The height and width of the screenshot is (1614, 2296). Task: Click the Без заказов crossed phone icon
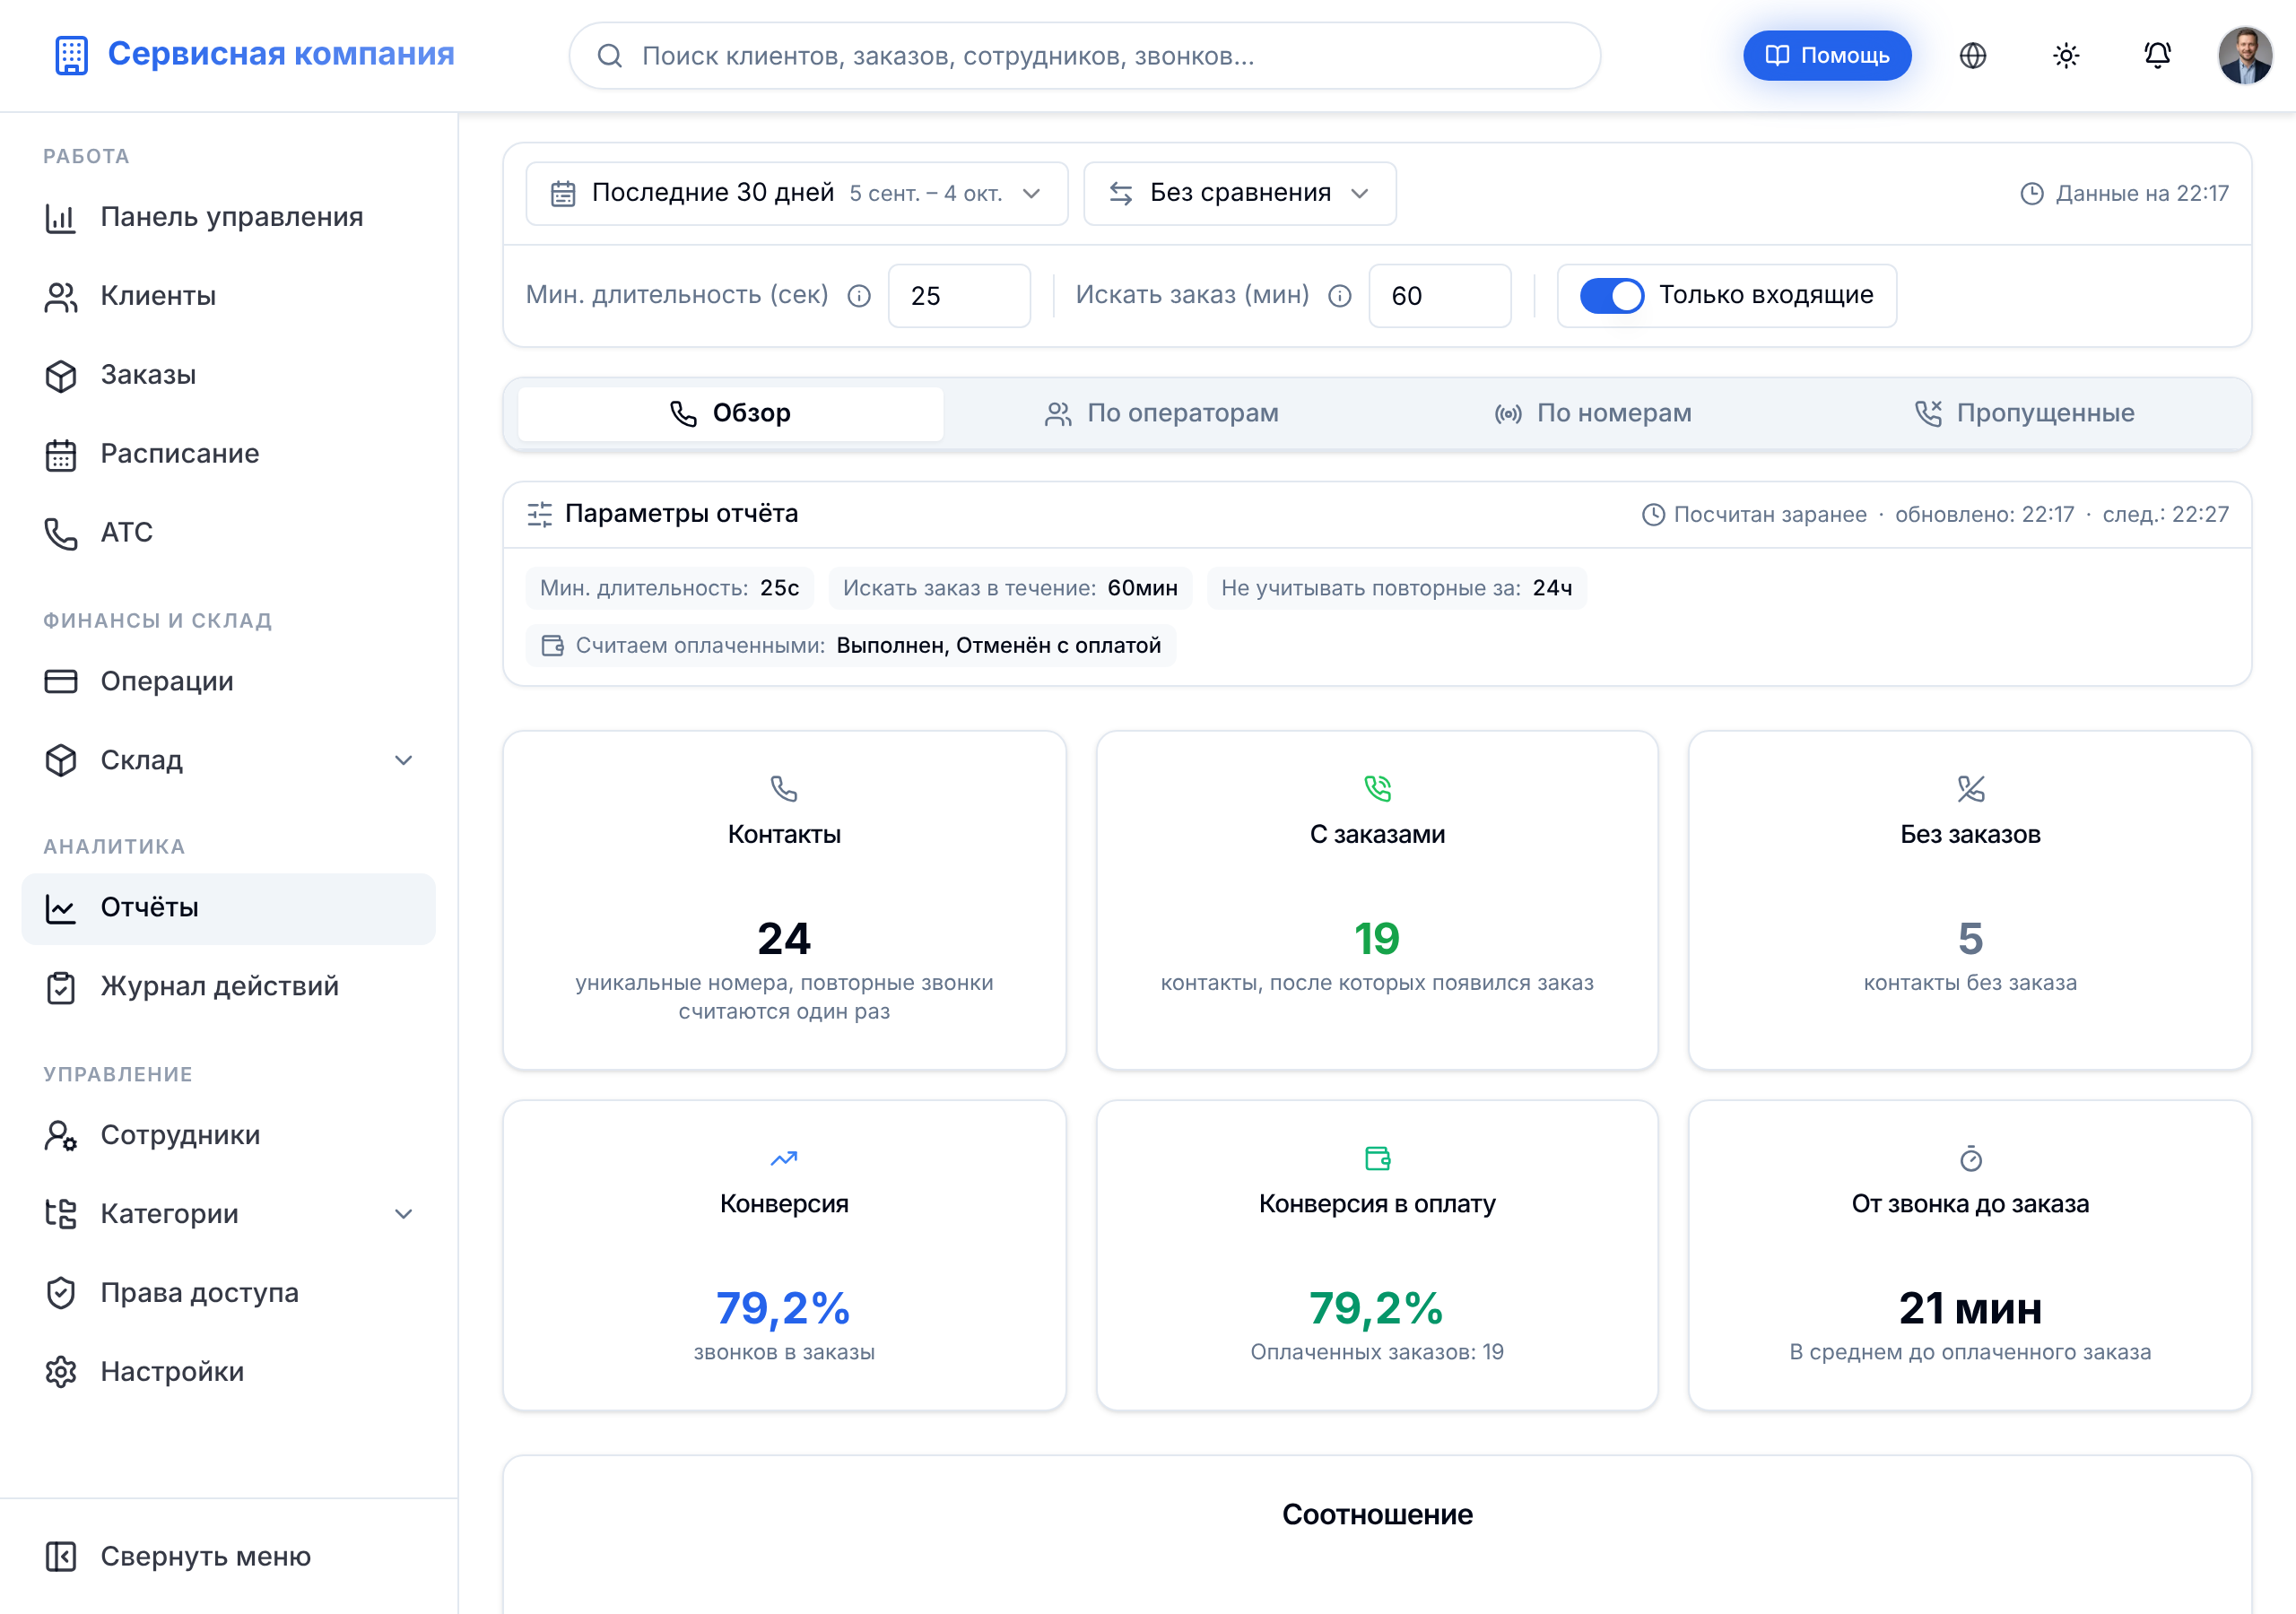coord(1970,789)
